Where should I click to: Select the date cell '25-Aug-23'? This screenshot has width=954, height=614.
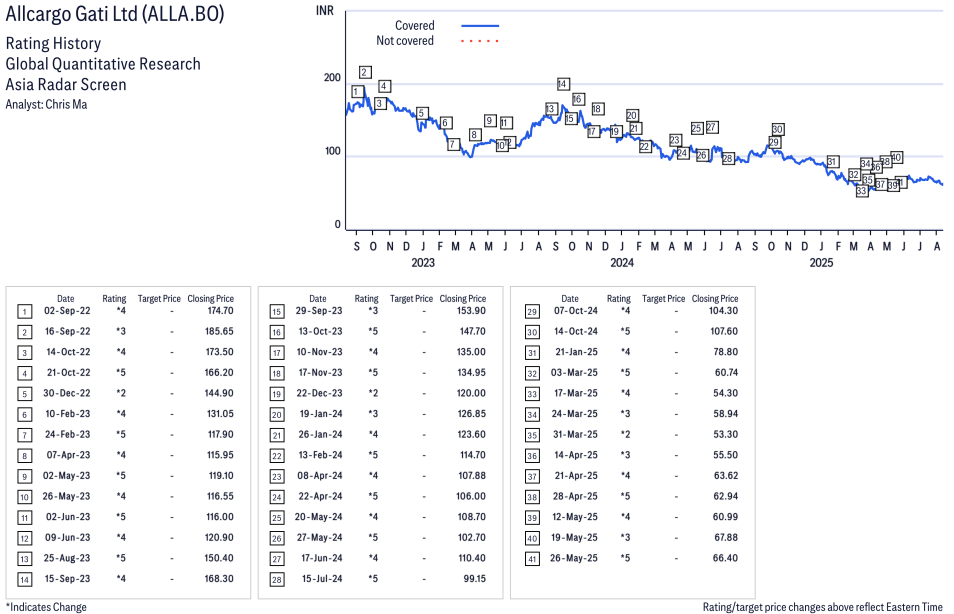coord(67,558)
